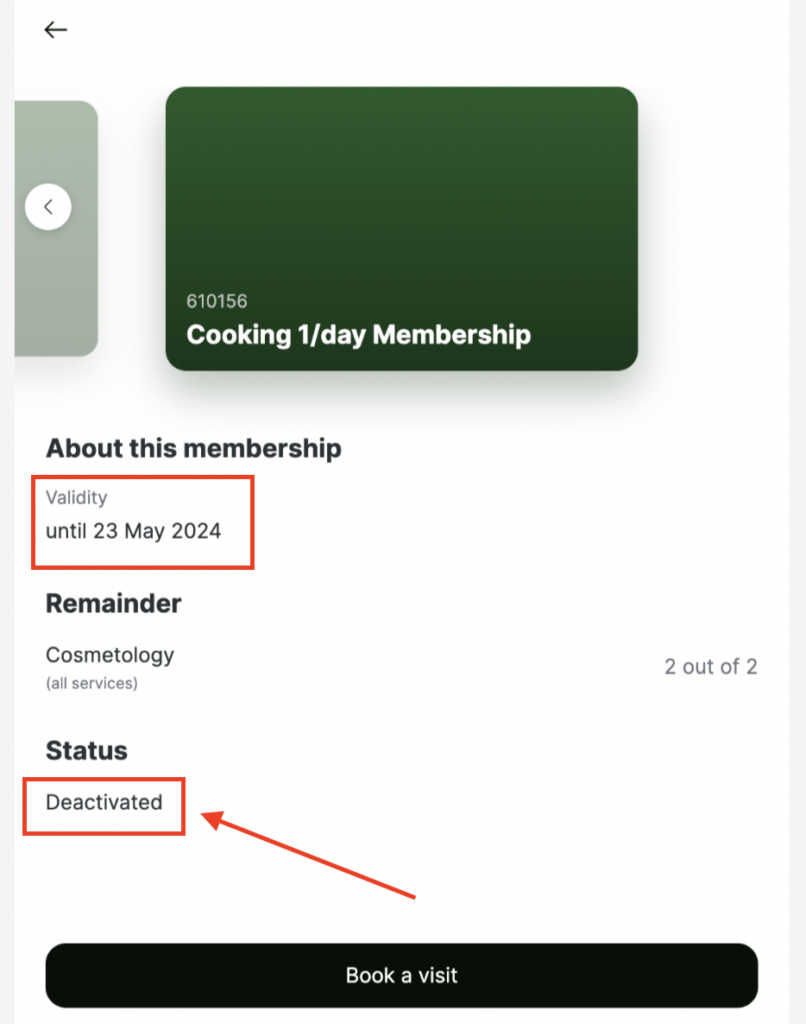Click the Validity label
Viewport: 806px width, 1024px height.
(x=76, y=497)
